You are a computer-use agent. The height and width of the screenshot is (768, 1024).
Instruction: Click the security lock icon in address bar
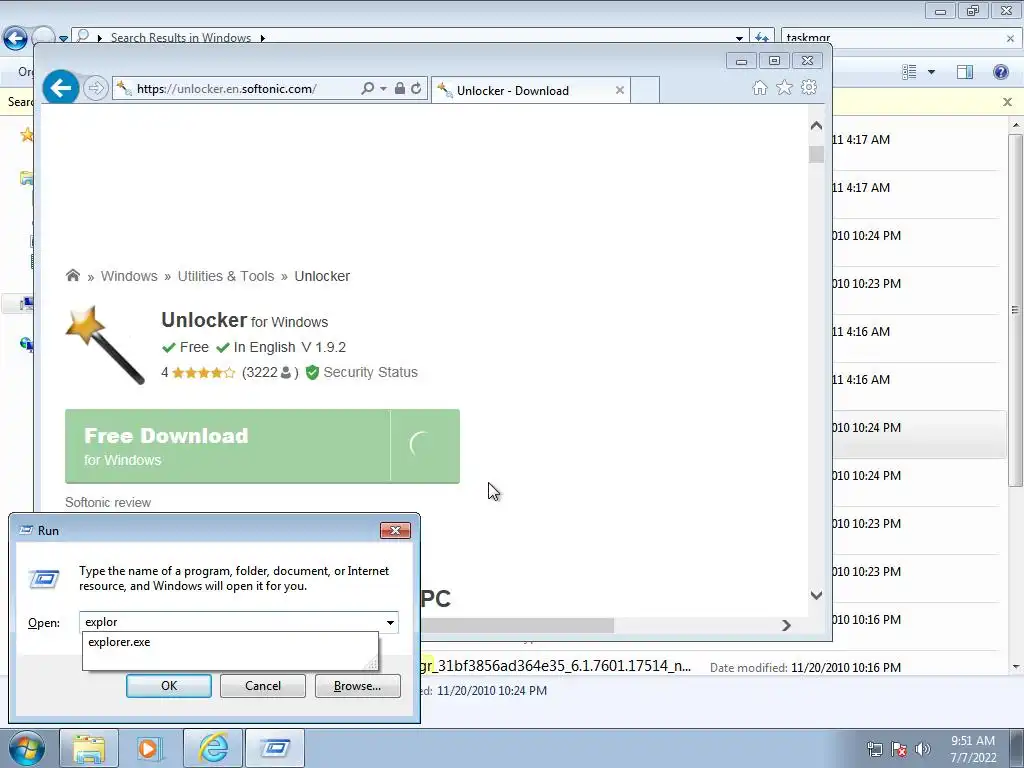(x=400, y=88)
